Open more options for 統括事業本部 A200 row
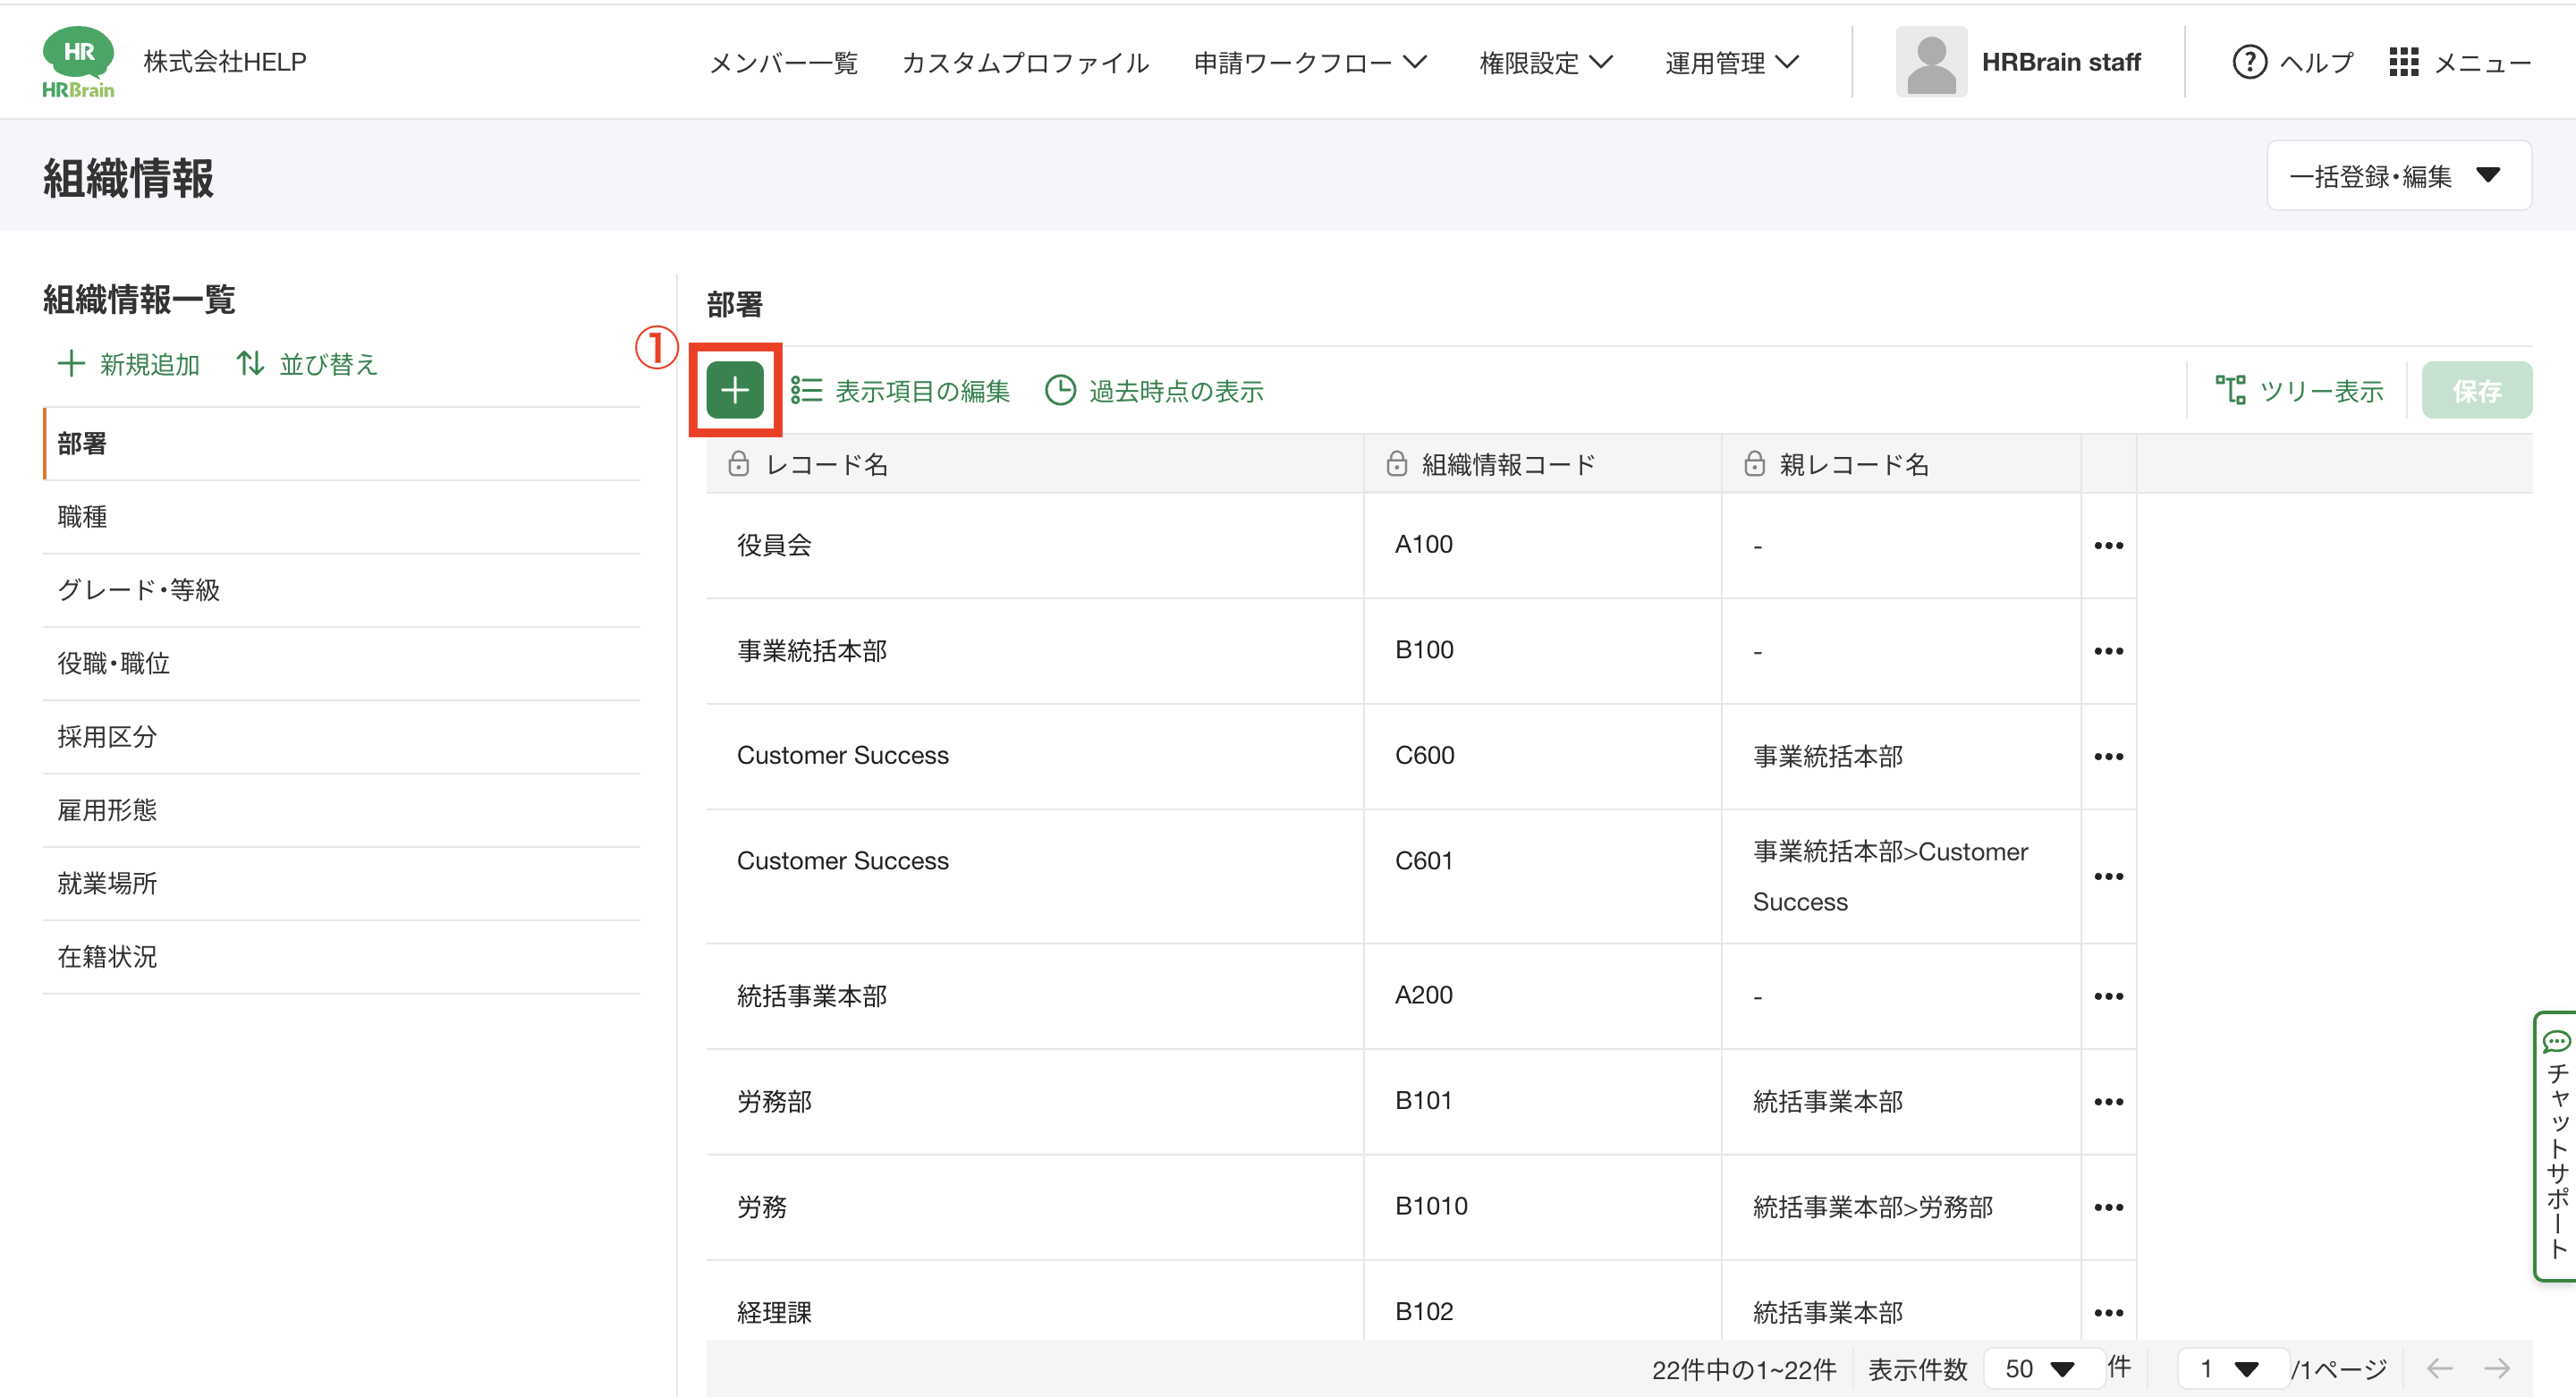This screenshot has width=2576, height=1397. [x=2108, y=997]
